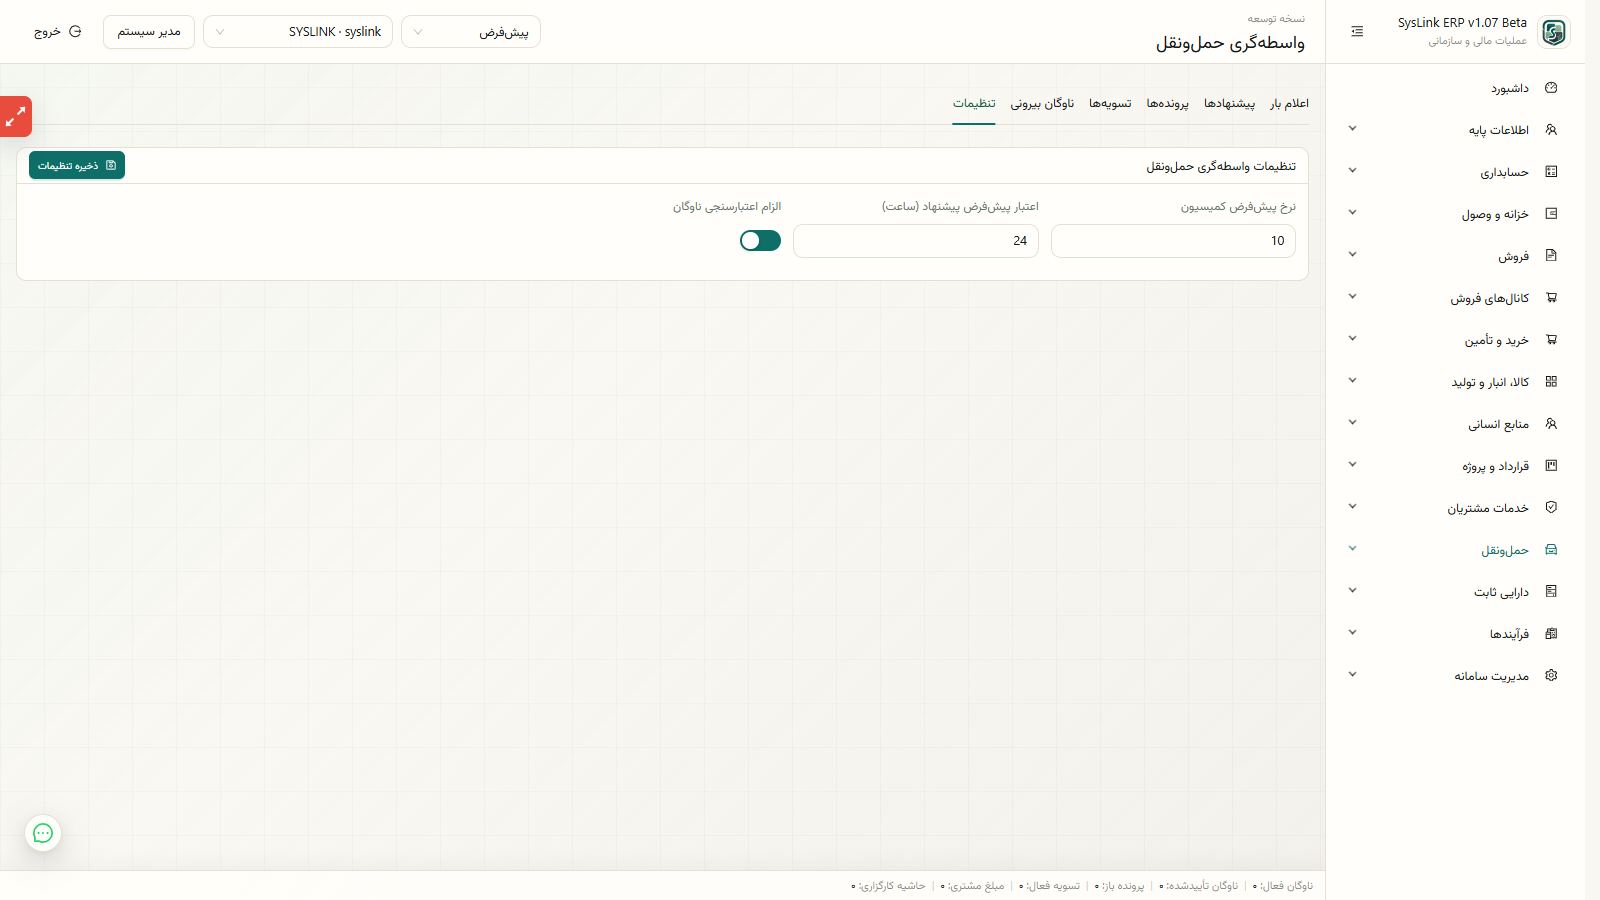Click the حسابداری accounting icon

1551,172
